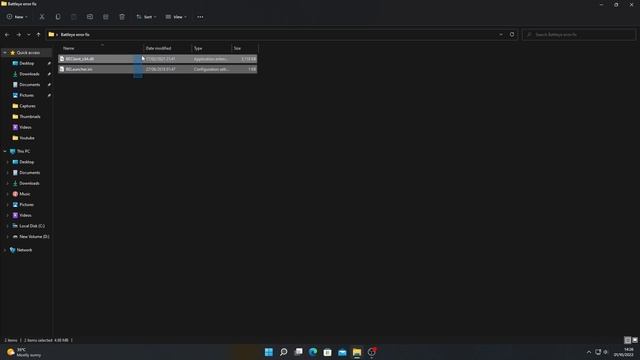The width and height of the screenshot is (640, 360).
Task: Click the Delete trash bin icon
Action: (x=122, y=17)
